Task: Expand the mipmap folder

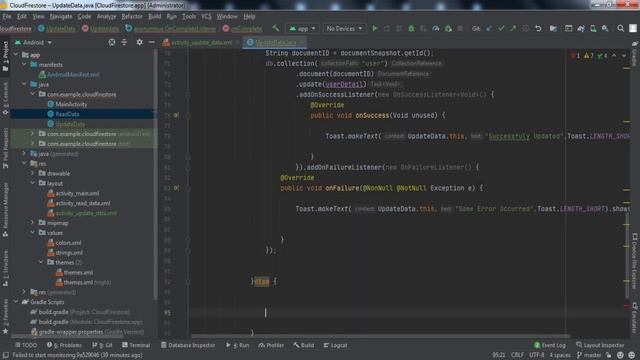Action: pyautogui.click(x=33, y=223)
